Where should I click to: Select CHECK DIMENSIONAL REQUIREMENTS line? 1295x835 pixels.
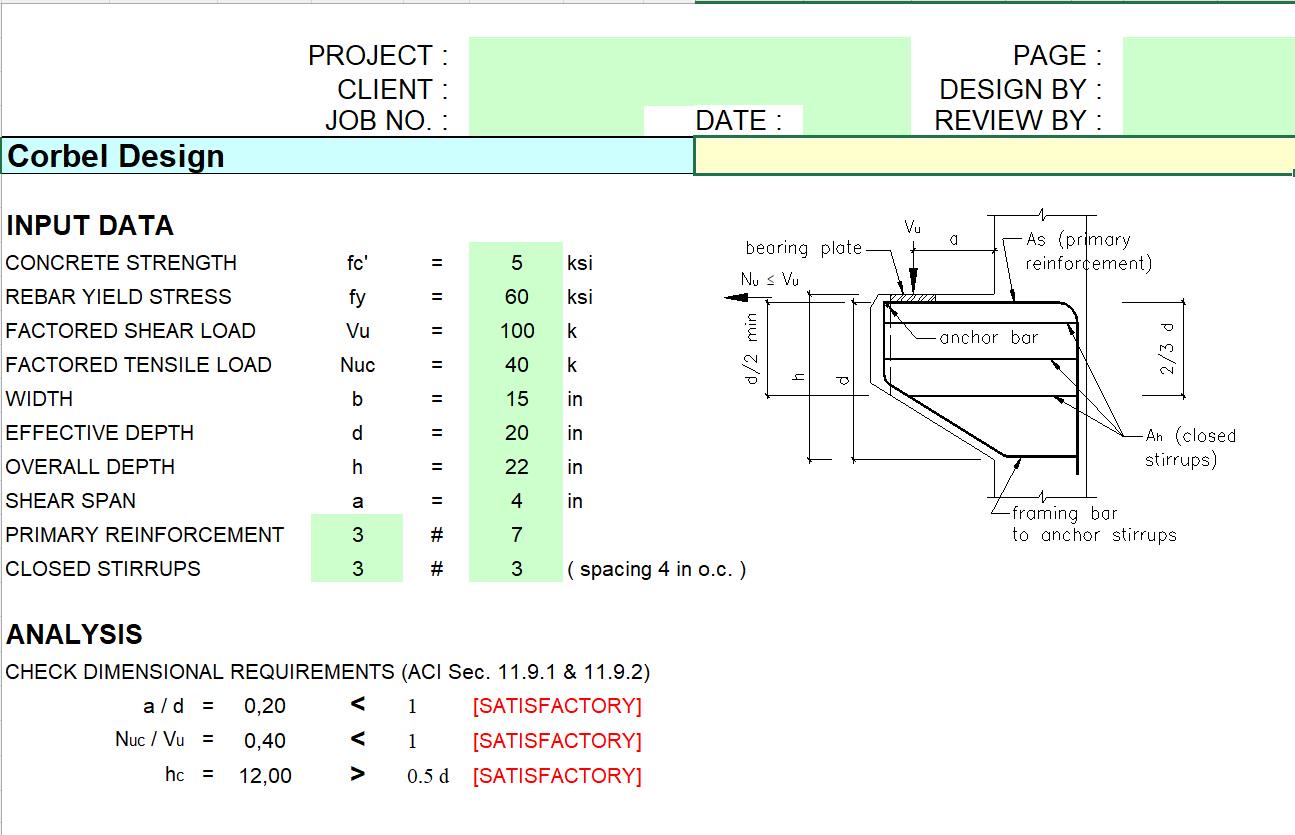click(x=328, y=672)
